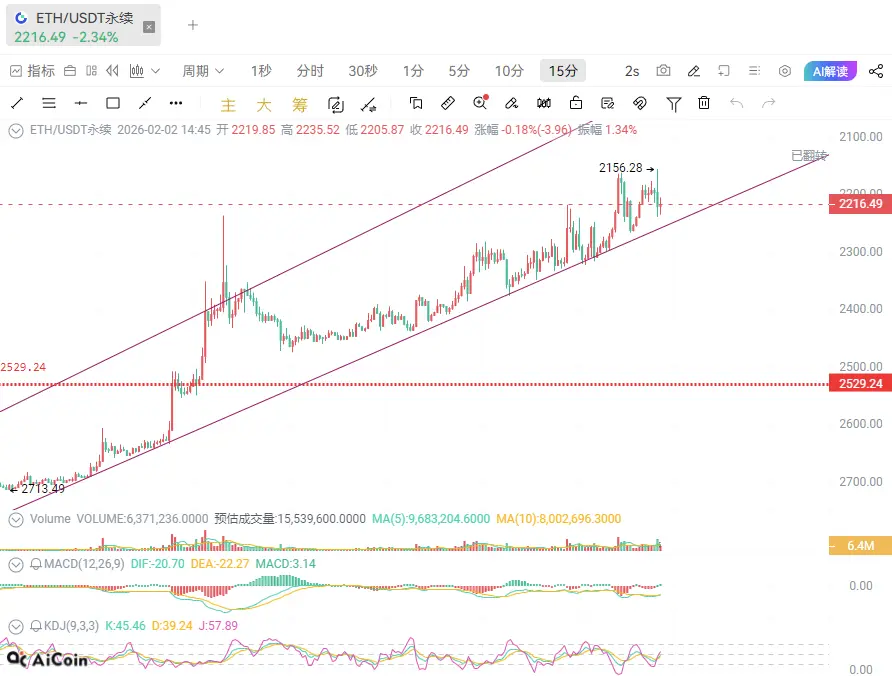Click the brush style icon

coord(511,103)
